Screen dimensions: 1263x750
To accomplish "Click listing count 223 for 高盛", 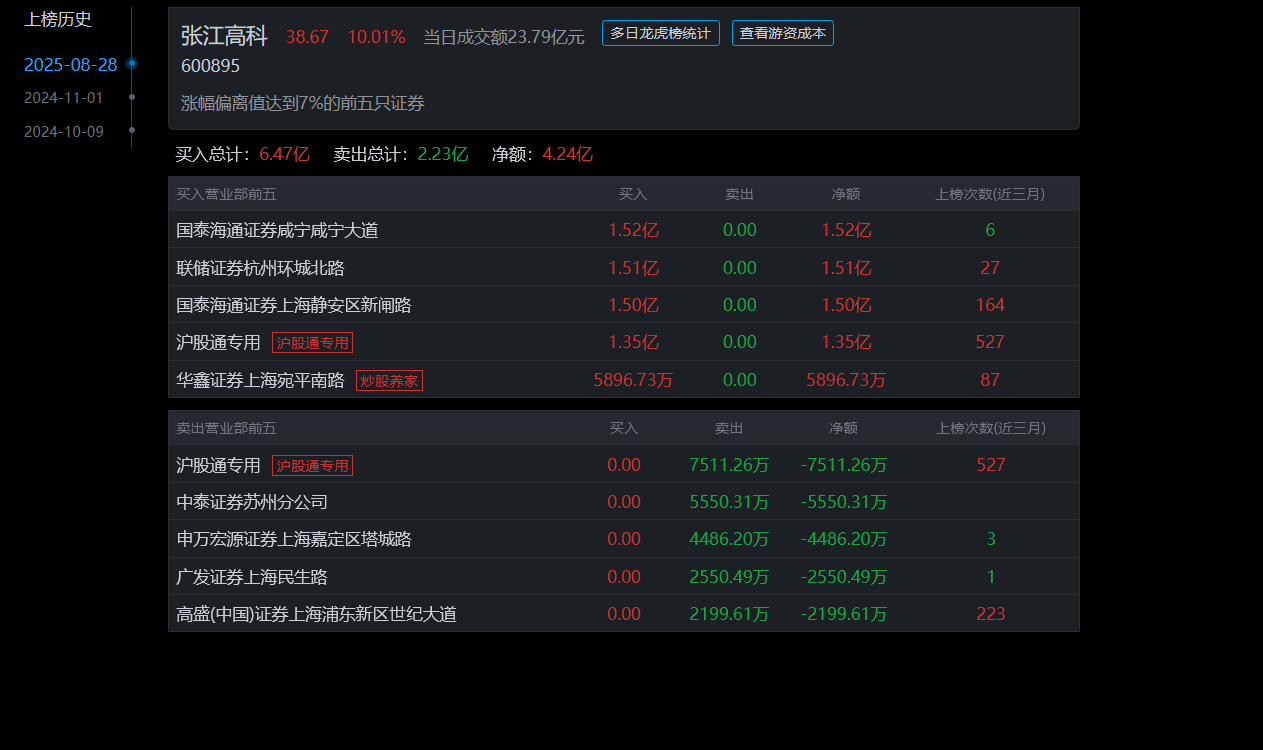I will 991,614.
